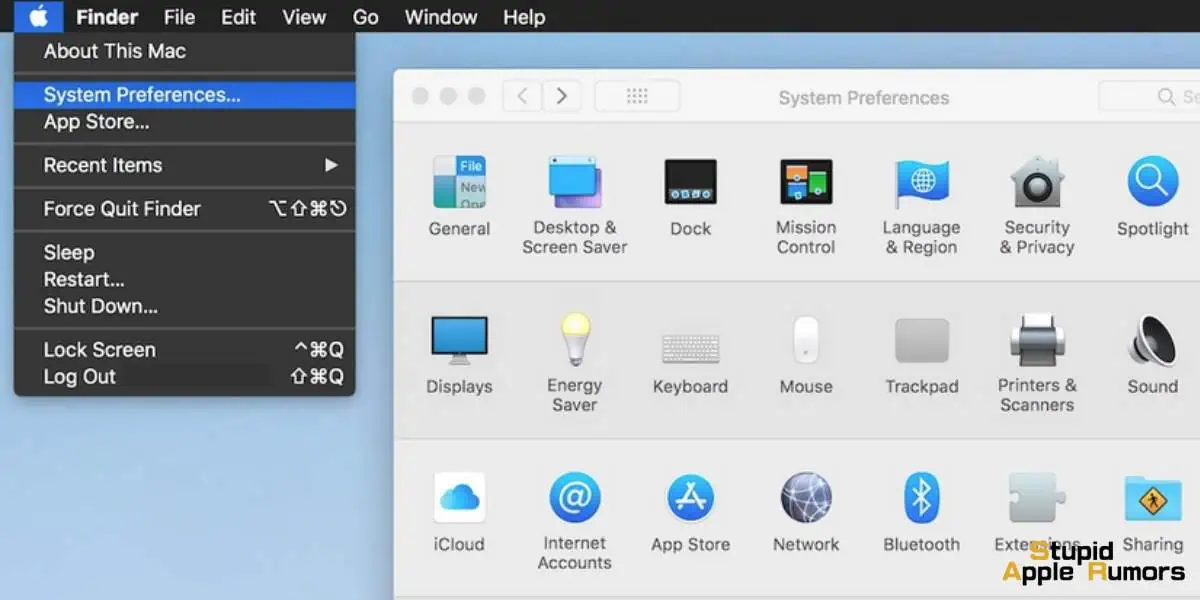The image size is (1200, 600).
Task: Open the Displays preferences pane
Action: [x=459, y=355]
